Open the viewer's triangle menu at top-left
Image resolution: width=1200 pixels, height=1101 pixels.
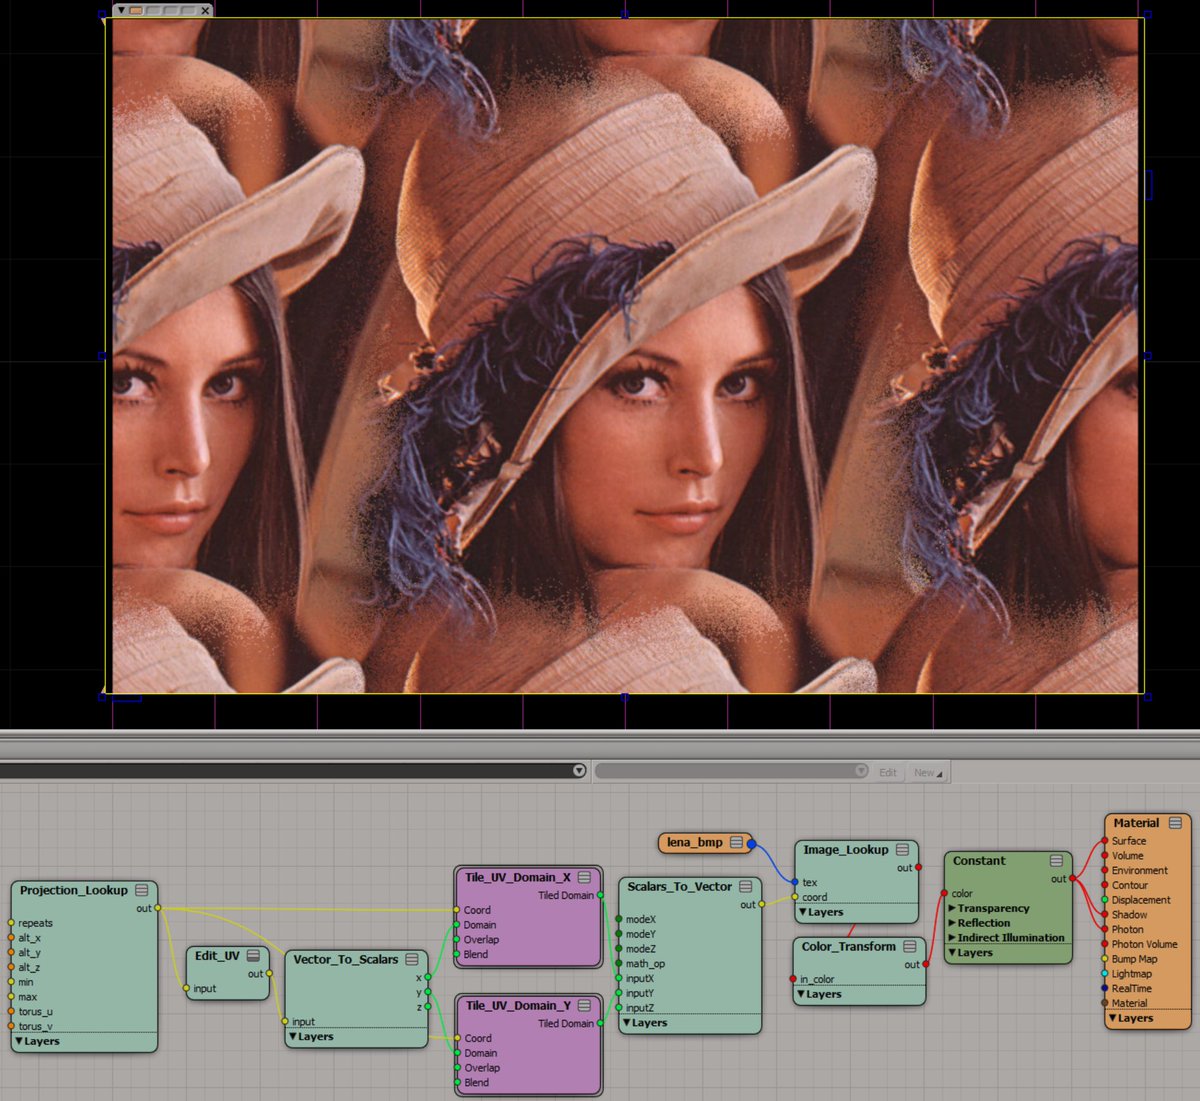pos(121,10)
